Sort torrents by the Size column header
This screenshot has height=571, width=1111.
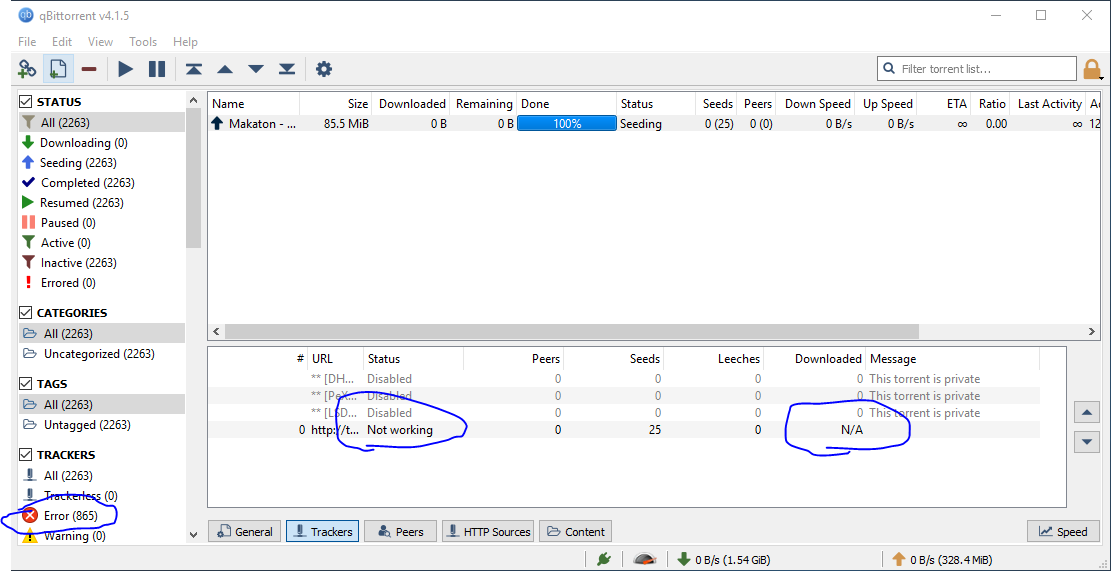click(x=337, y=103)
